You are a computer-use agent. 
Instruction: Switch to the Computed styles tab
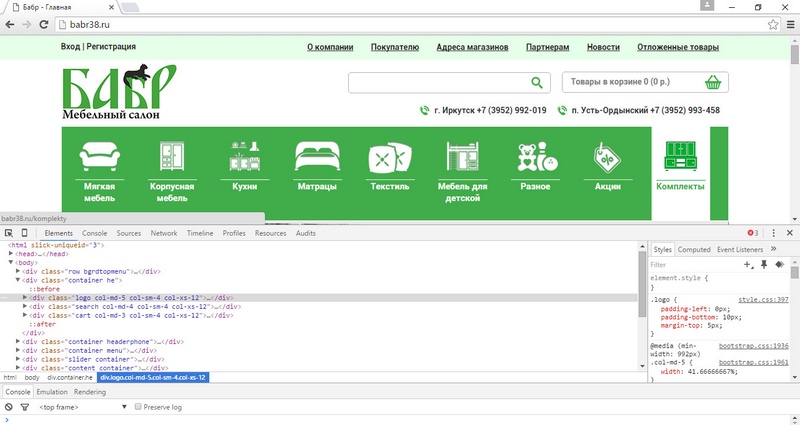(x=694, y=249)
